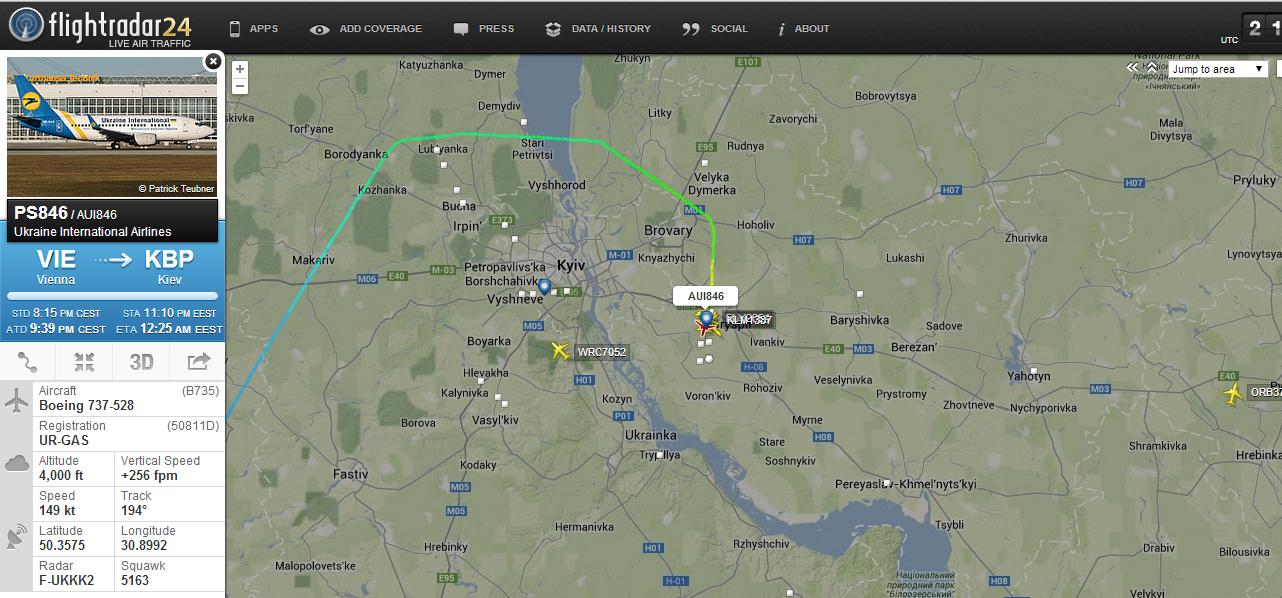The height and width of the screenshot is (598, 1282).
Task: Zoom out the map with minus button
Action: pos(239,87)
